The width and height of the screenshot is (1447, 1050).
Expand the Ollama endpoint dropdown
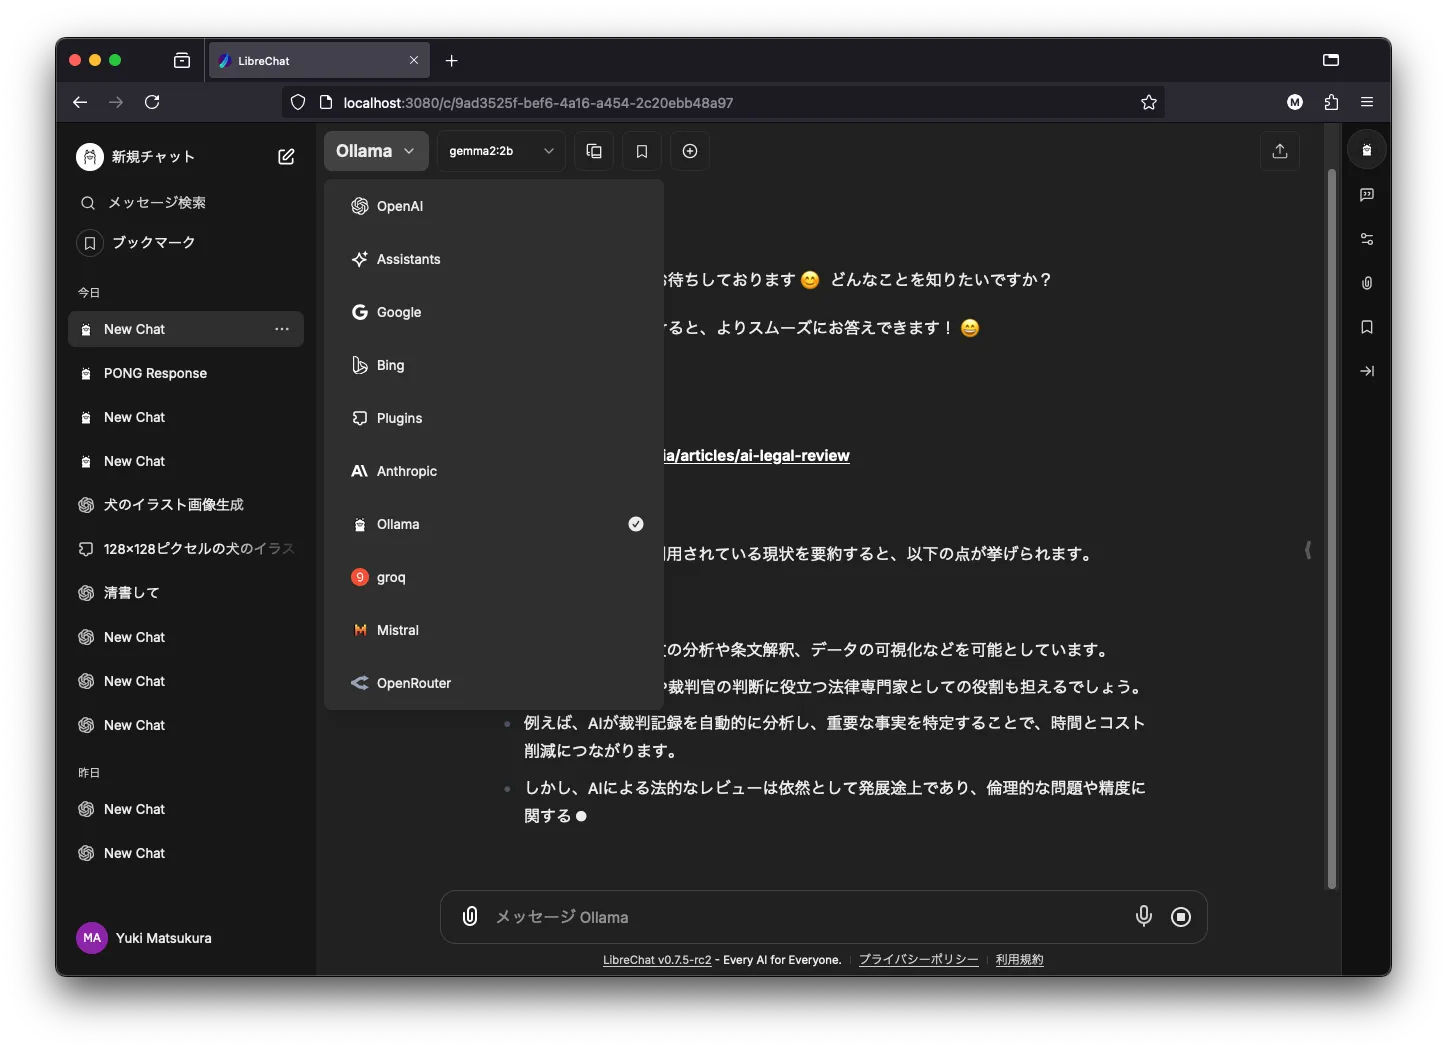[376, 151]
